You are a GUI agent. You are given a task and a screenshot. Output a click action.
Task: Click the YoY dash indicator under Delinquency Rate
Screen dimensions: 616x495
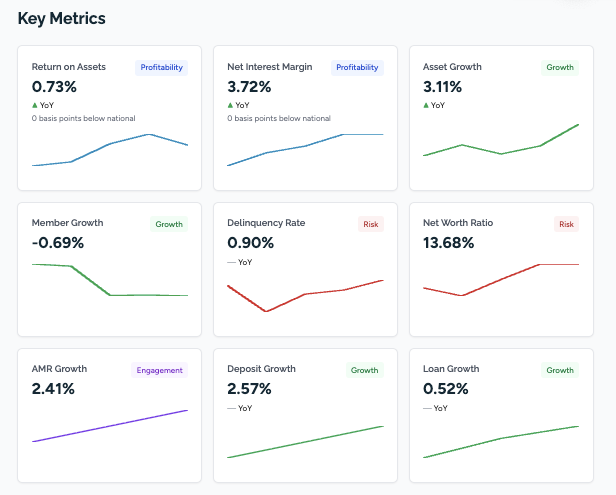pyautogui.click(x=232, y=262)
